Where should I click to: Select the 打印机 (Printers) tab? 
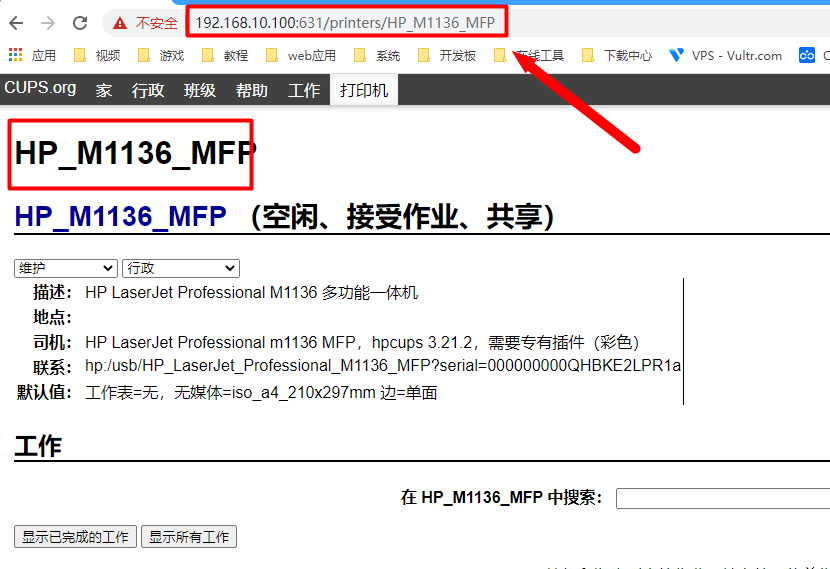pyautogui.click(x=364, y=90)
